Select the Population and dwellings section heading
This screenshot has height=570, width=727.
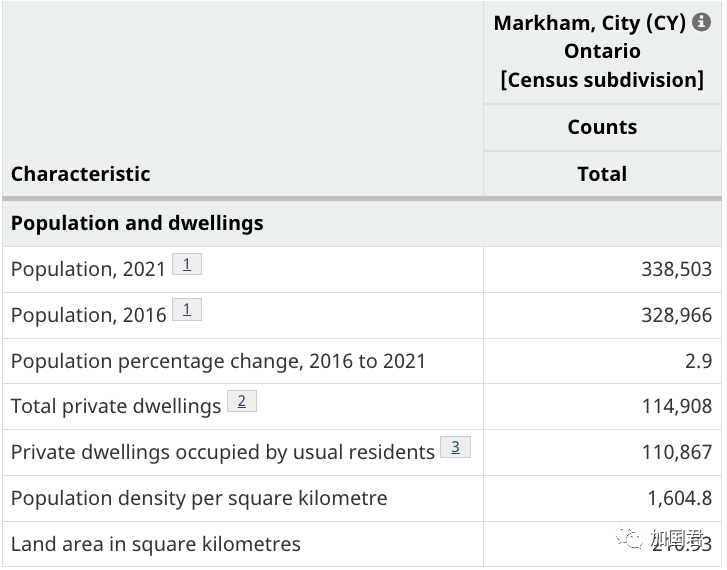137,223
